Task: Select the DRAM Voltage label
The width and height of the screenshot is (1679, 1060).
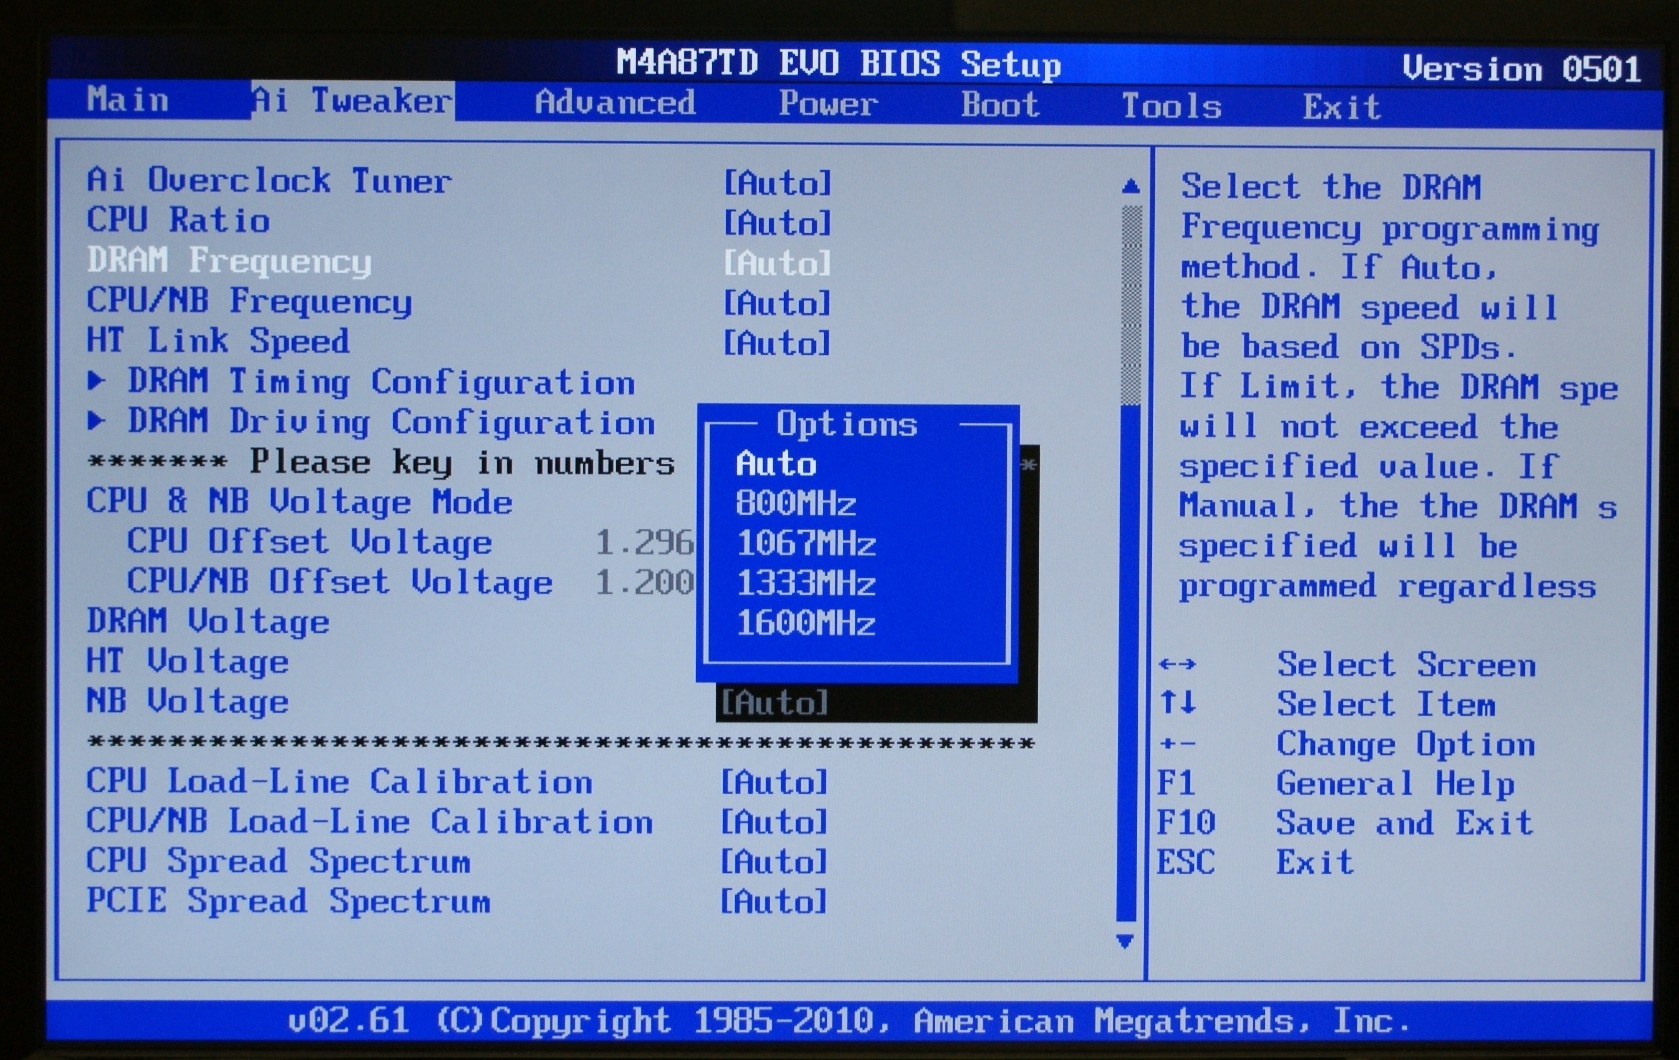Action: click(208, 622)
